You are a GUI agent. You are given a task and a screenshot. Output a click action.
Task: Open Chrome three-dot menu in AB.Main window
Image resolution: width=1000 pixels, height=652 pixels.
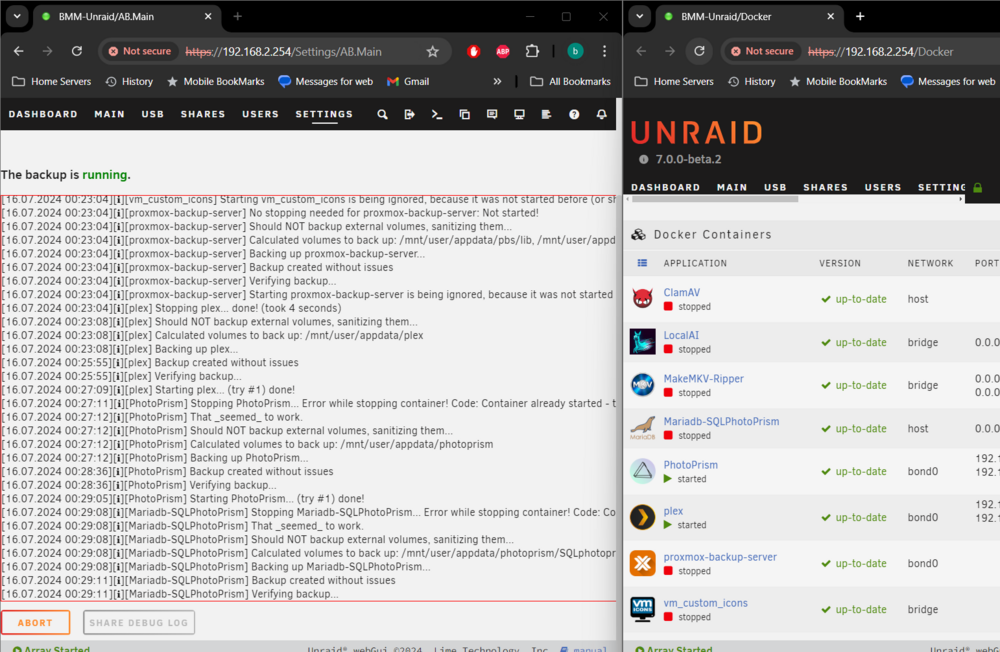coord(605,52)
